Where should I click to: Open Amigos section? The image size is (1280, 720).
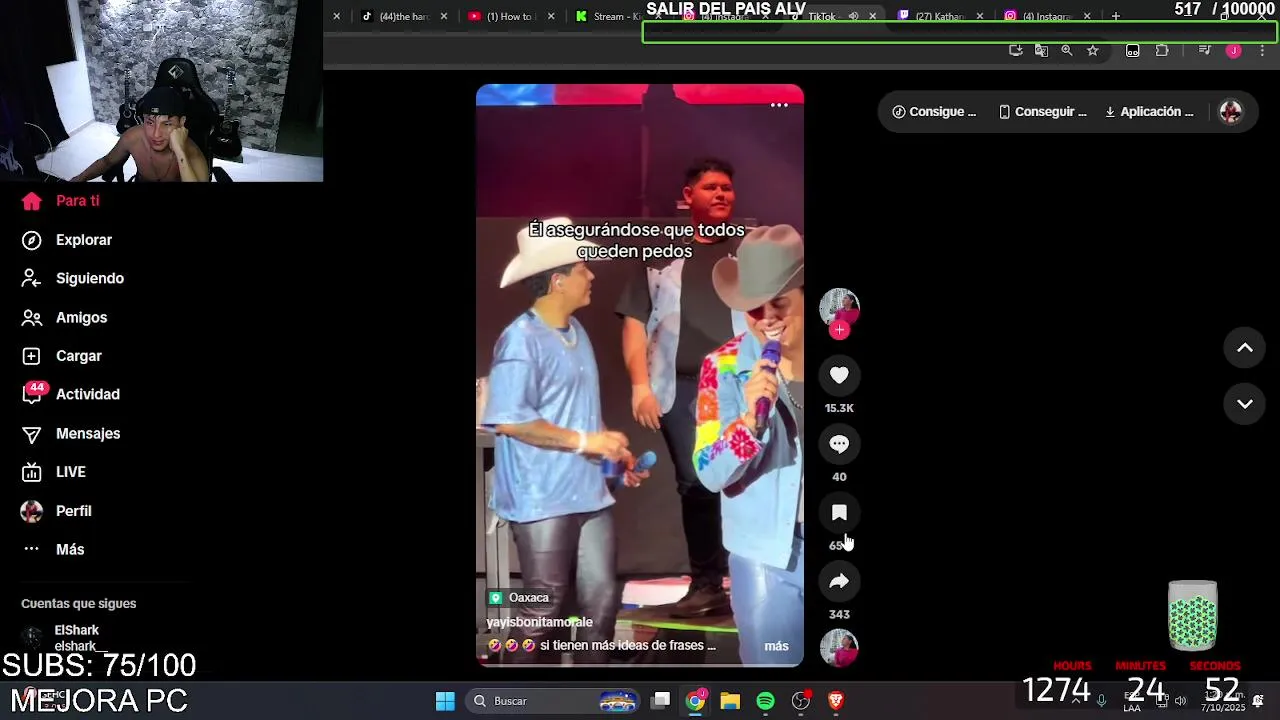click(64, 317)
